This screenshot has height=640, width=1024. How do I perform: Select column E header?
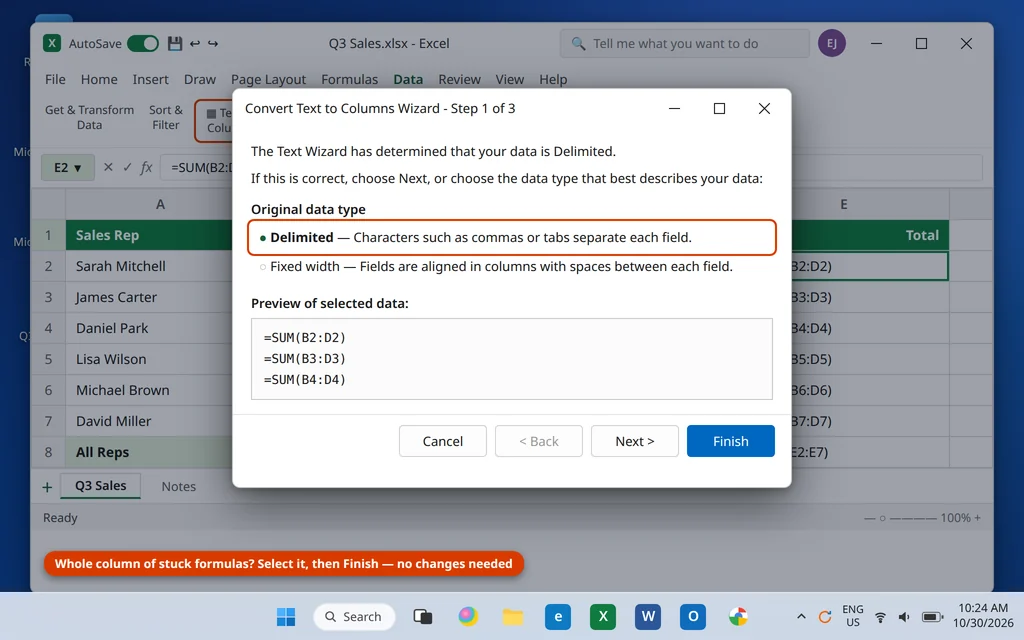tap(870, 204)
